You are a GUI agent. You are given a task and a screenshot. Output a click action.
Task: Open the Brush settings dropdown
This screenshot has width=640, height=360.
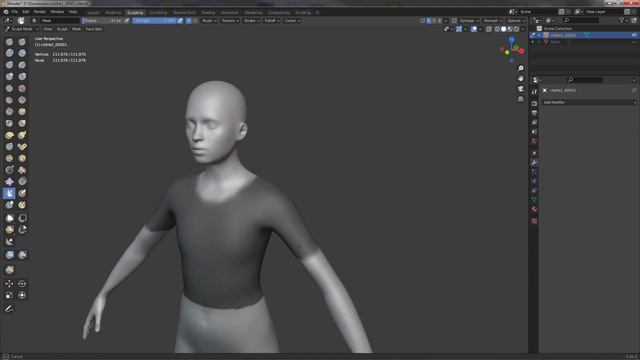pyautogui.click(x=209, y=20)
